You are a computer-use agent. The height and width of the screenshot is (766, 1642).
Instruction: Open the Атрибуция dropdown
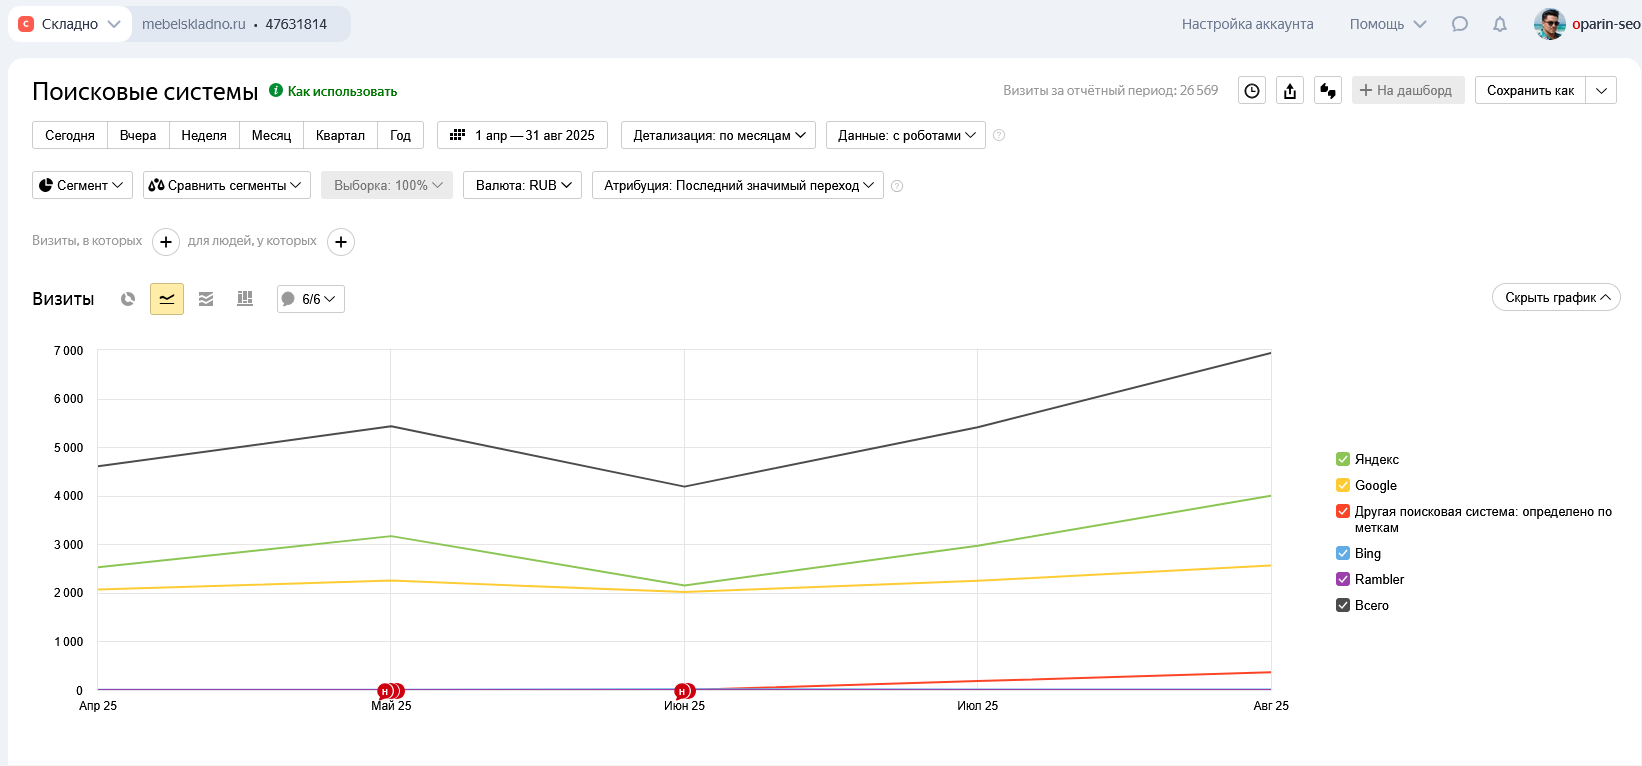point(738,185)
